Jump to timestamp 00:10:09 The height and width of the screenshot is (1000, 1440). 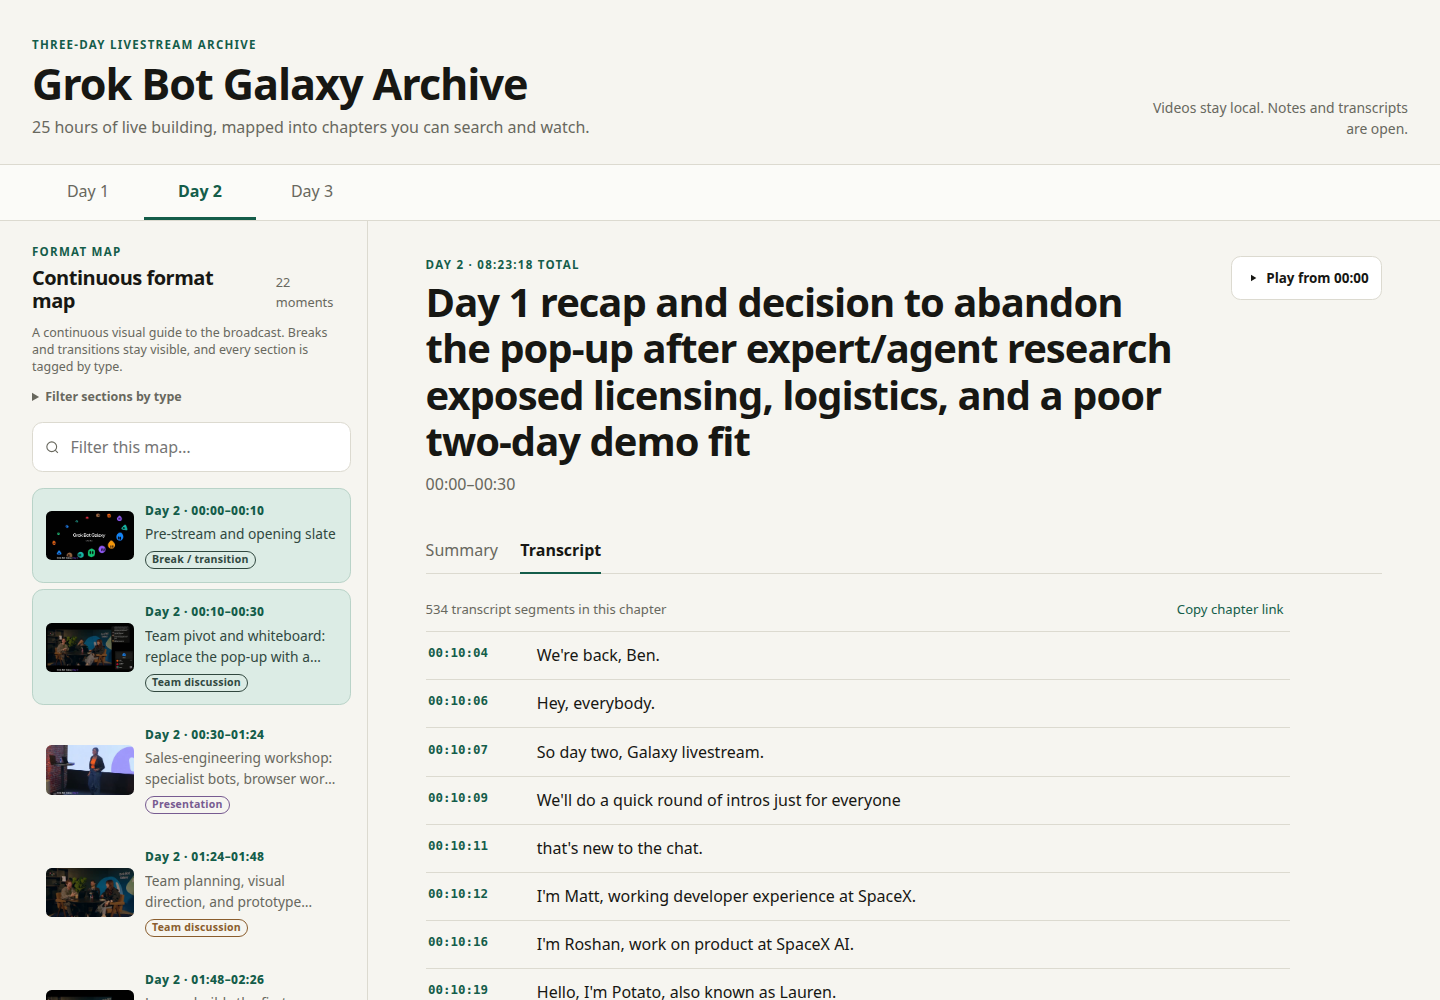(x=458, y=798)
